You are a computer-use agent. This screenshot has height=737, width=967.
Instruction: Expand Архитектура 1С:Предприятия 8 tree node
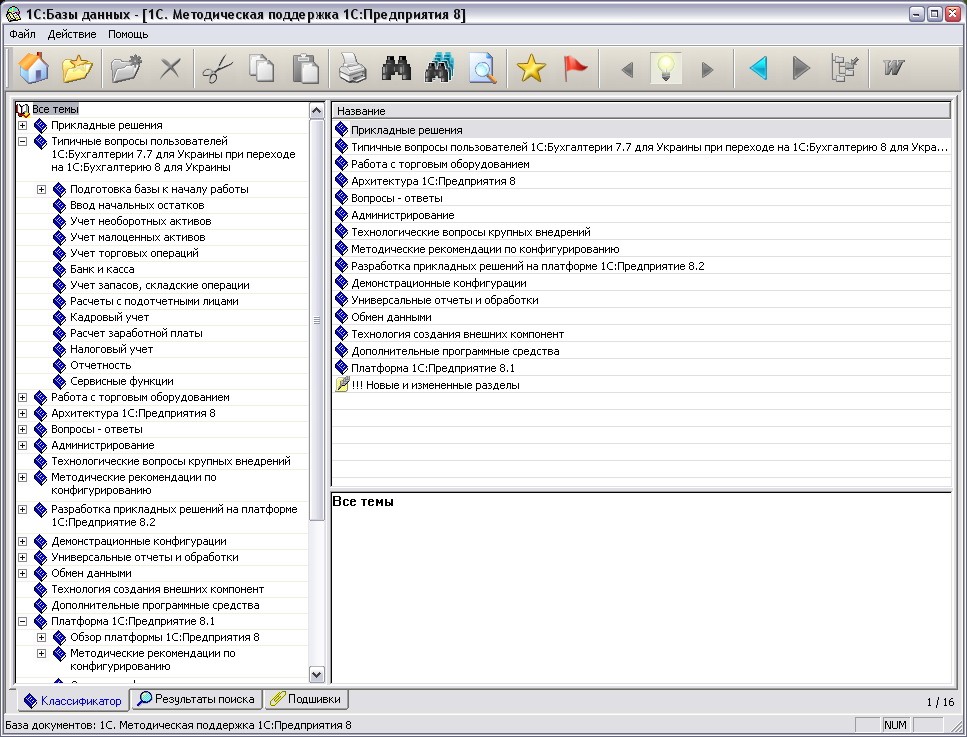[x=23, y=413]
